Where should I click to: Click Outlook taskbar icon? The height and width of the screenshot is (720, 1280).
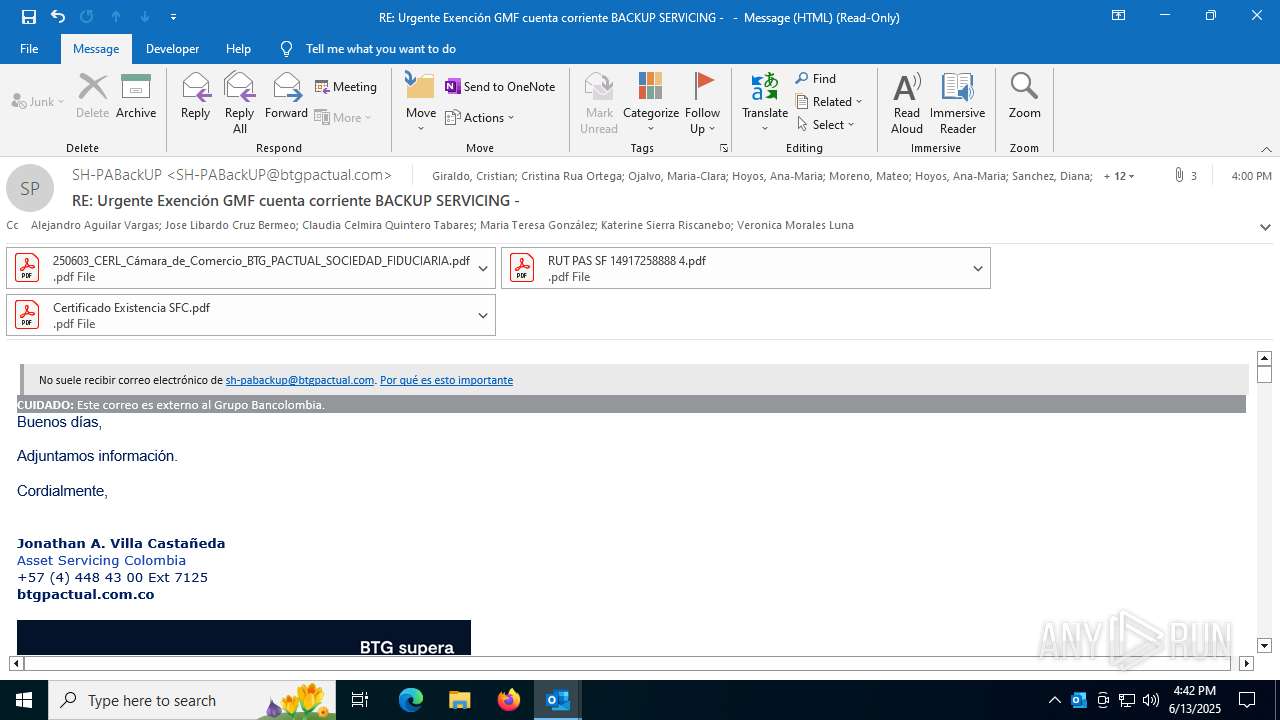558,700
